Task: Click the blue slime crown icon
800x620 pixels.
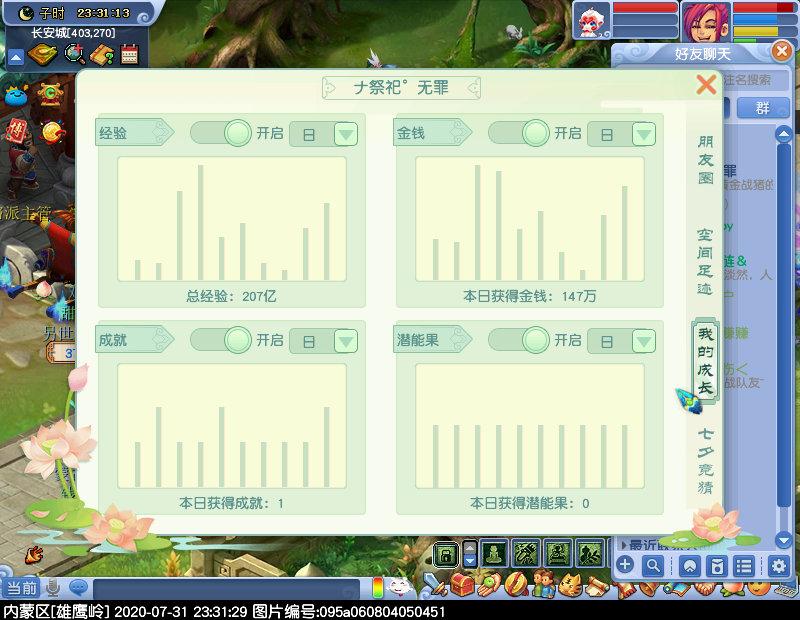Action: click(16, 95)
